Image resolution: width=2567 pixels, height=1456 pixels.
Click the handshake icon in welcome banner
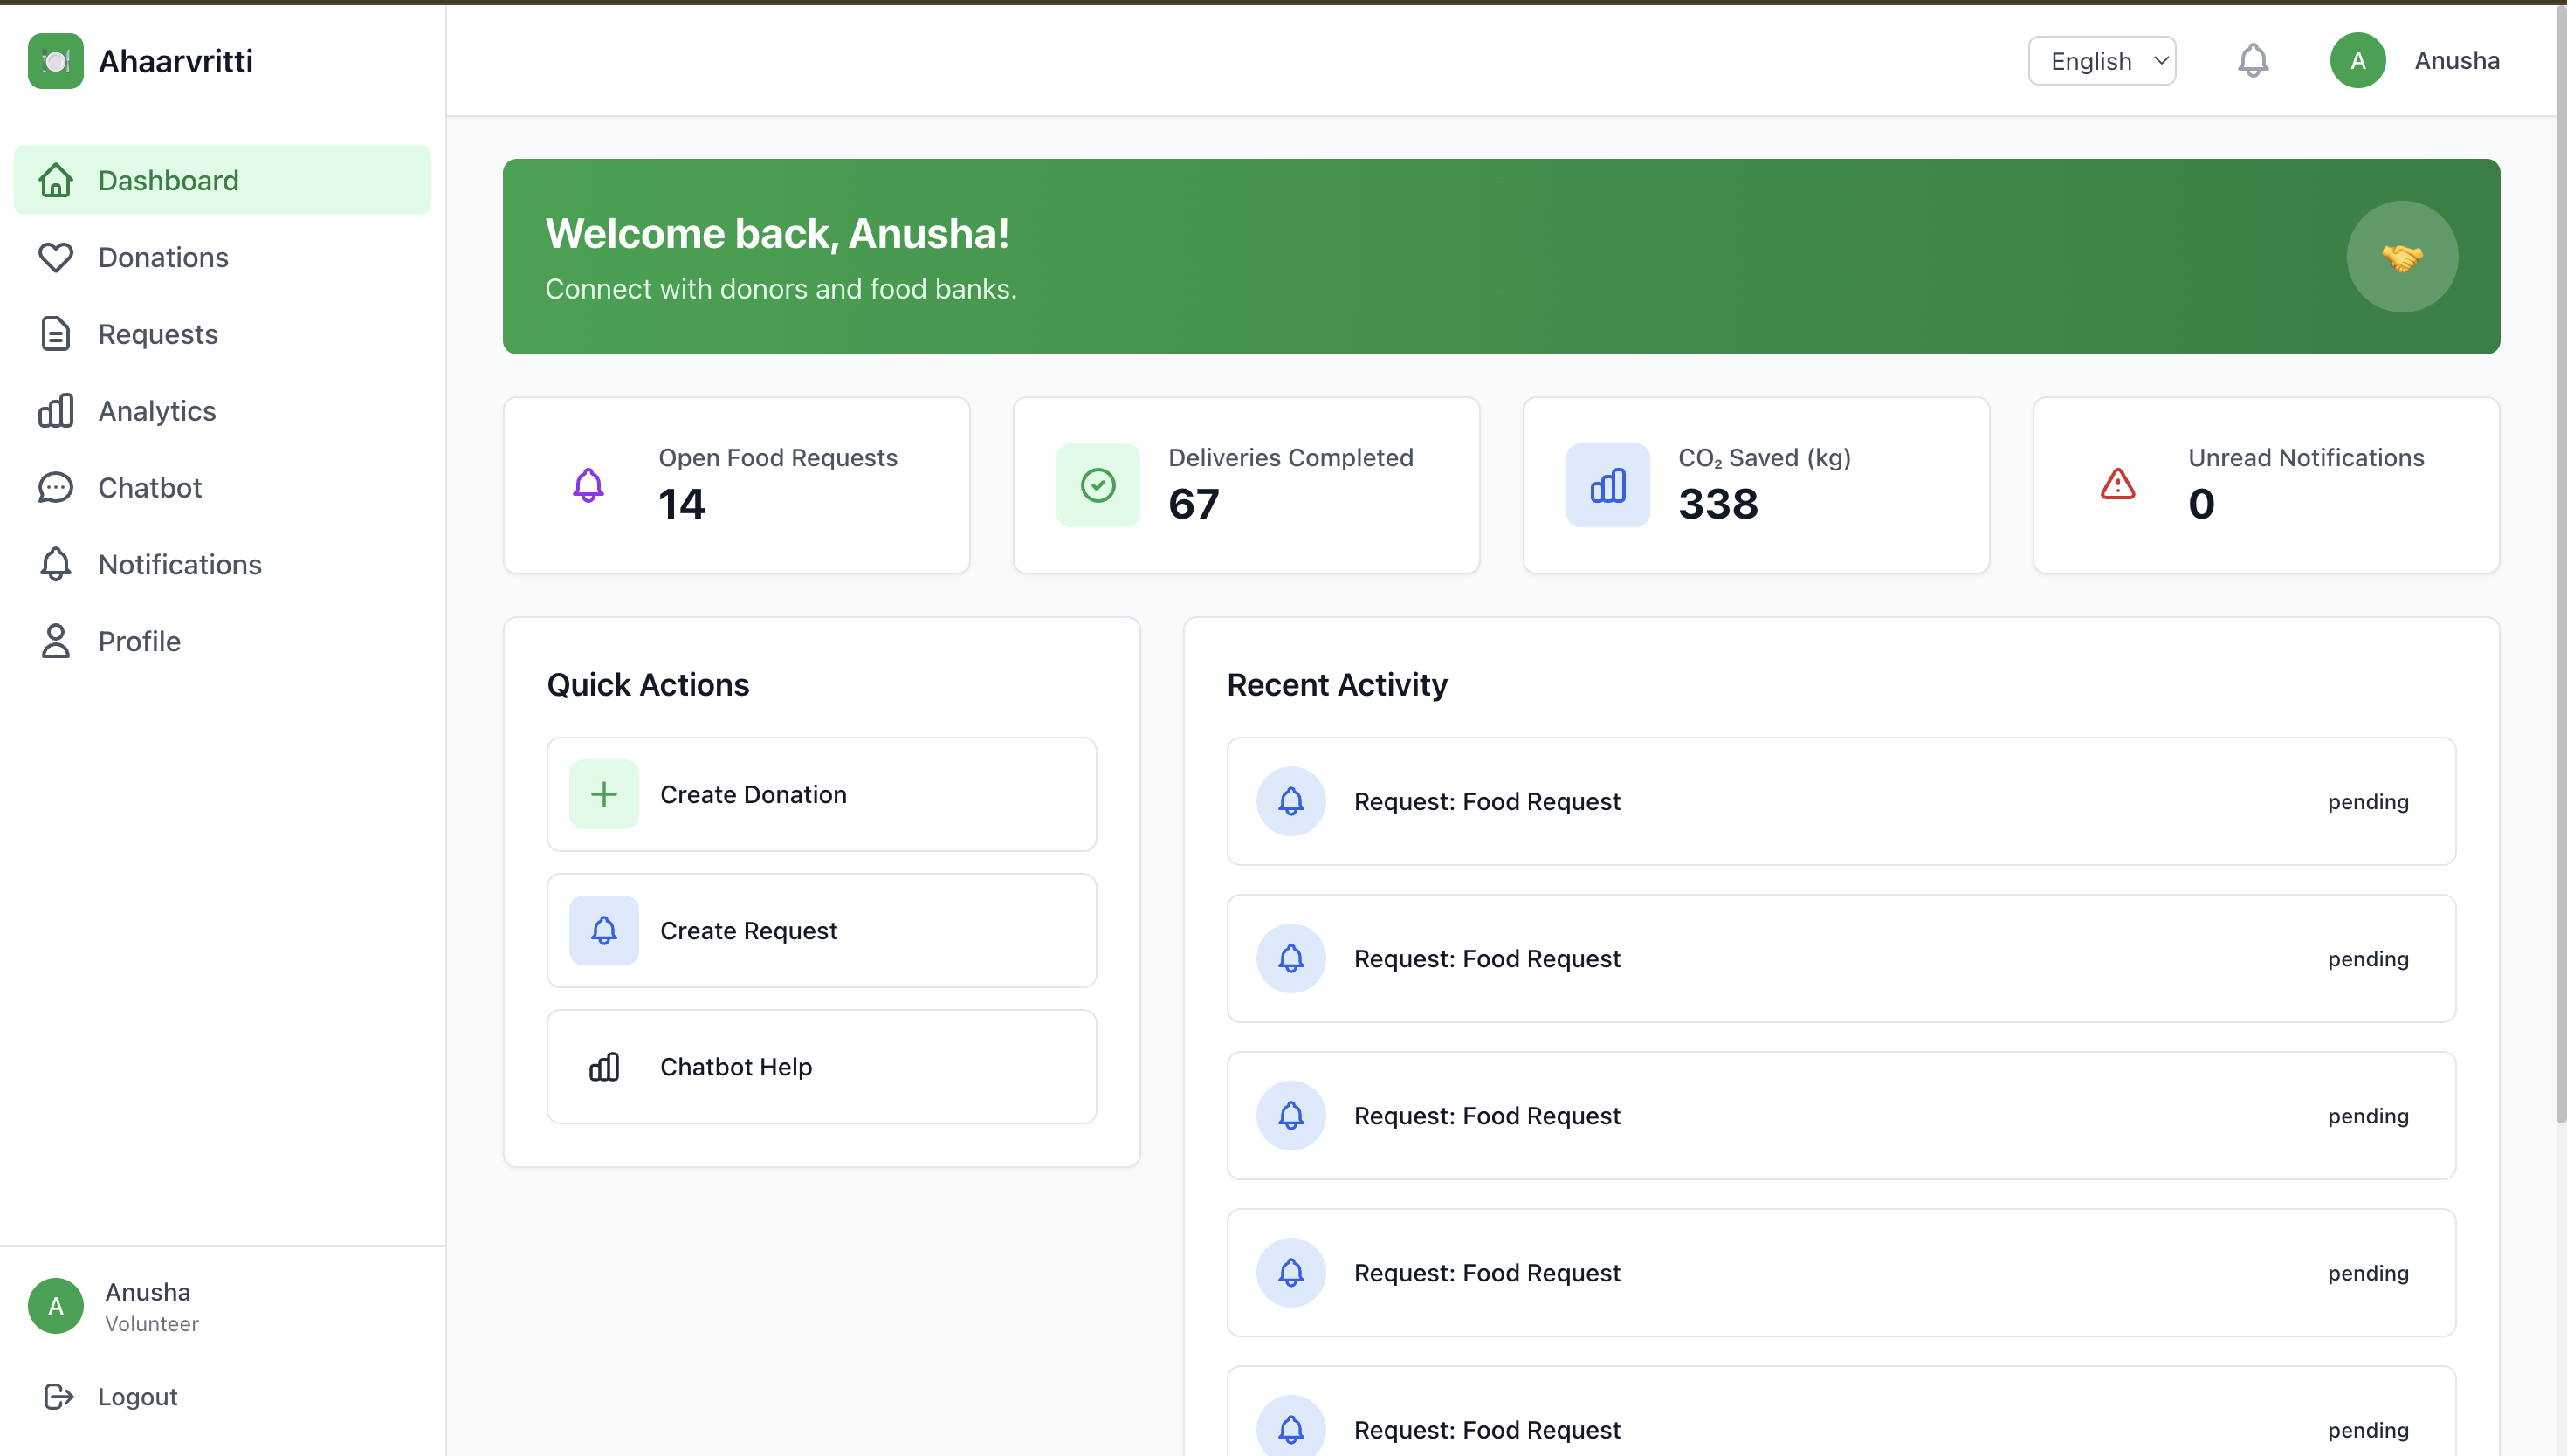[x=2401, y=257]
